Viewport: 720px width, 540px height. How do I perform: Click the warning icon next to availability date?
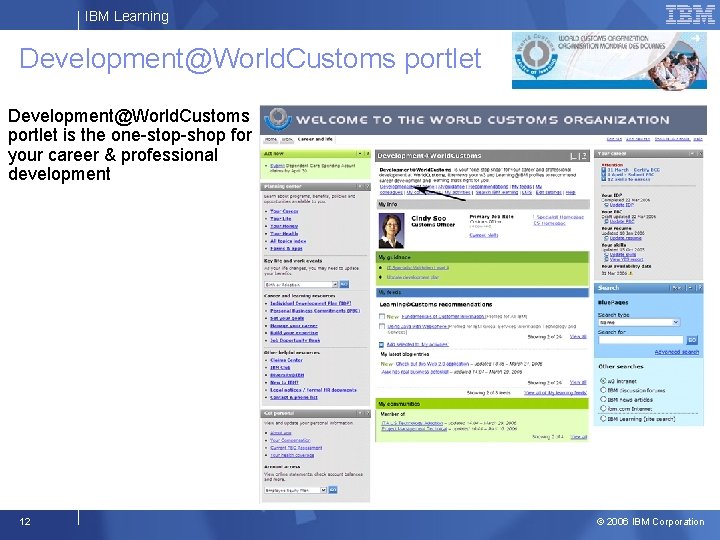point(630,273)
